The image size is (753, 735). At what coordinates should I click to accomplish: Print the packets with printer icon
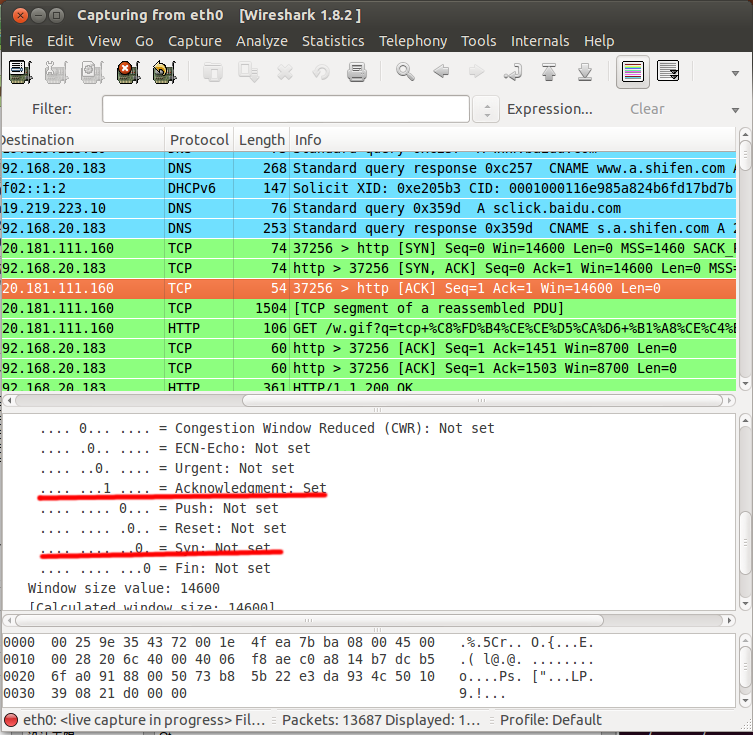pyautogui.click(x=357, y=72)
